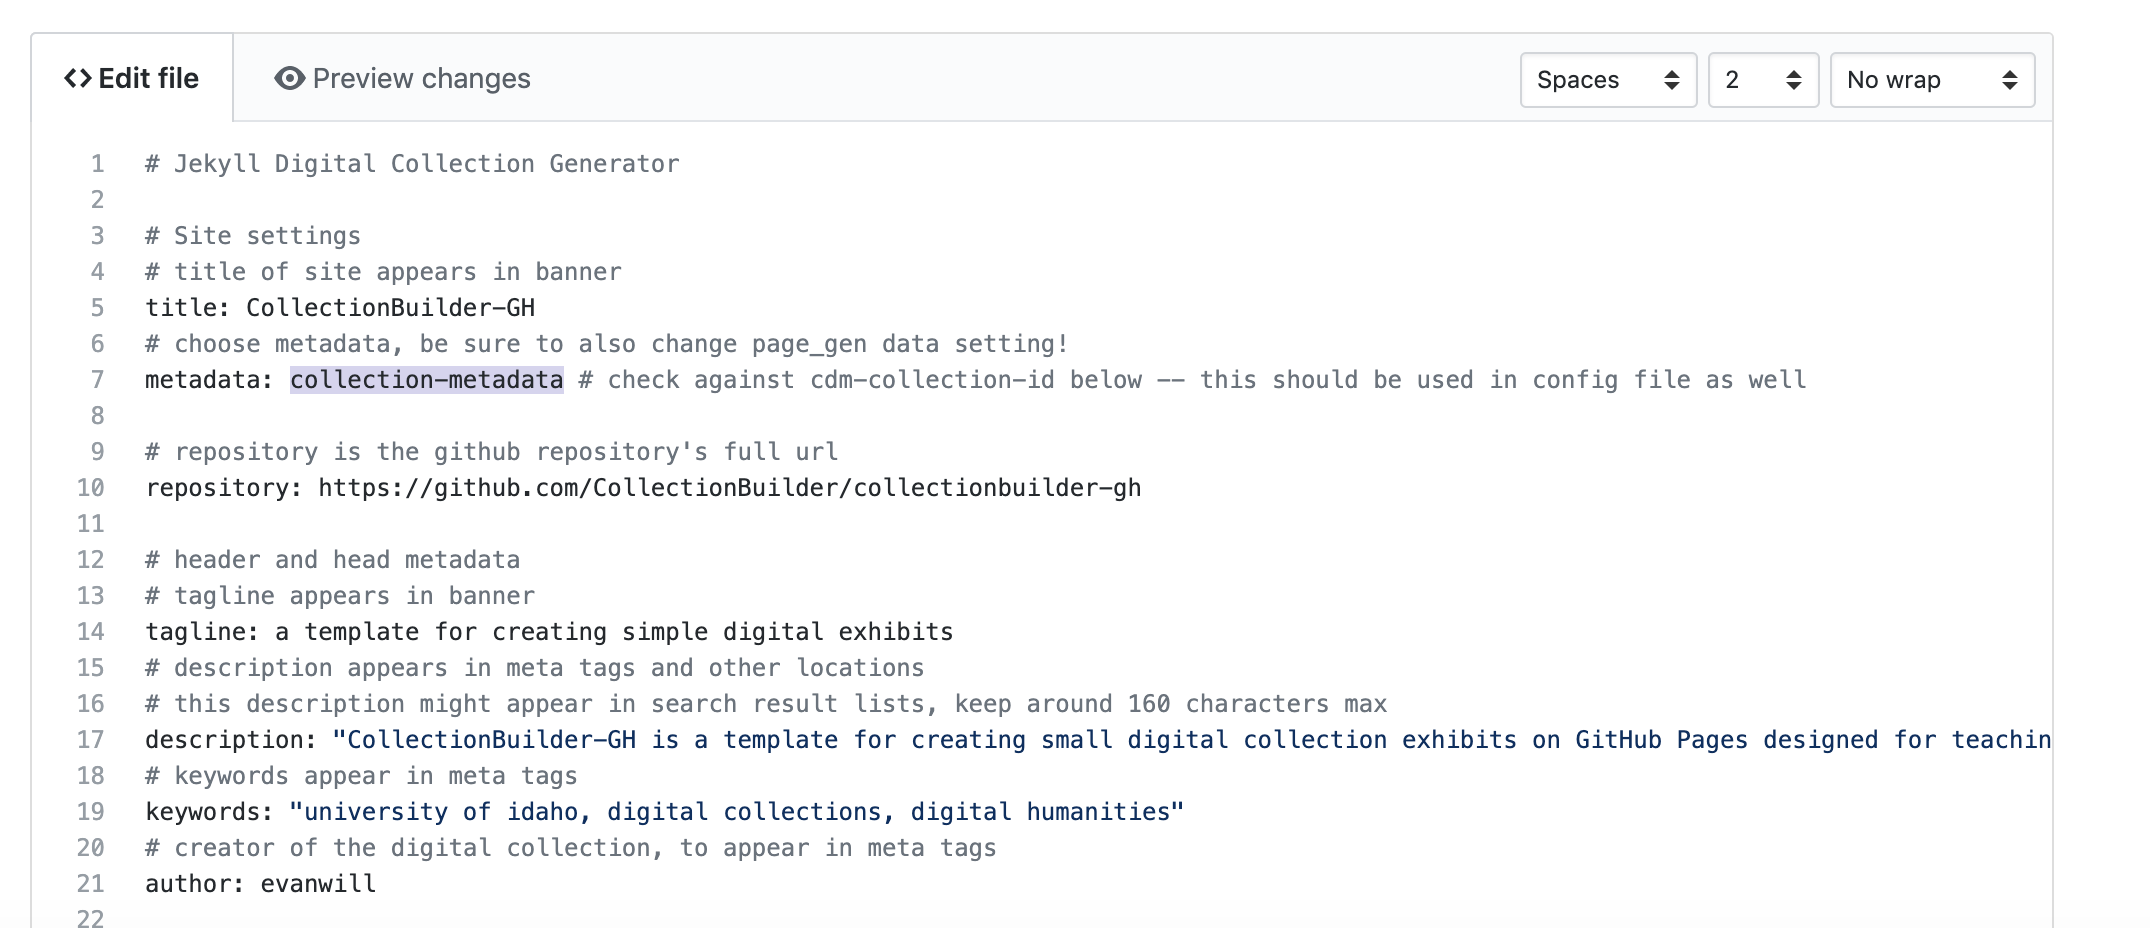The width and height of the screenshot is (2150, 928).
Task: Click the code brackets icon on Edit file
Action: (78, 78)
